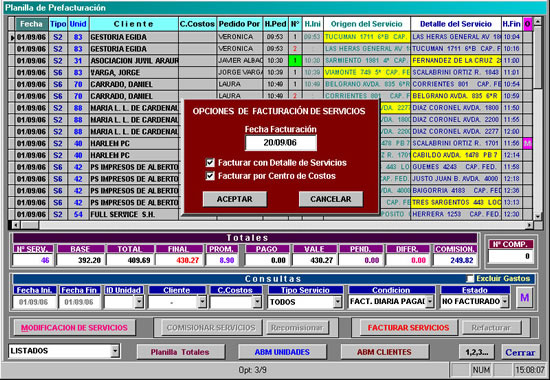The image size is (550, 380).
Task: Click the horizontal scrollbar thumb of grid
Action: tap(29, 225)
